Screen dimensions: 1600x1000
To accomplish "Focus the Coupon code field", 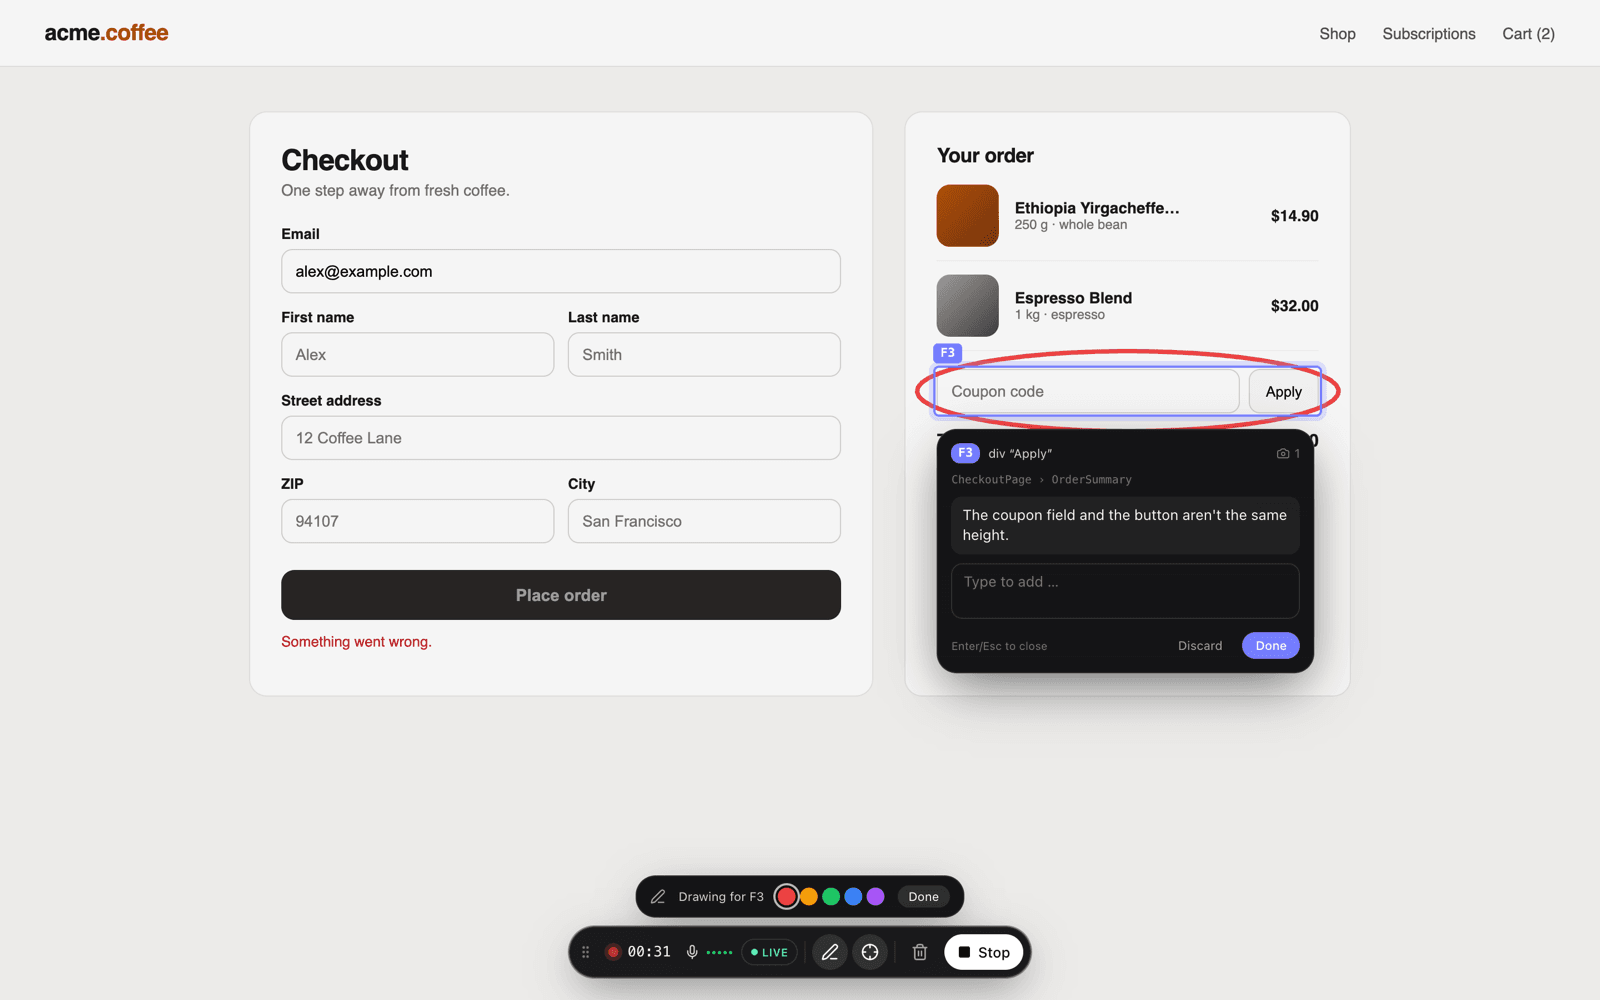I will [x=1088, y=392].
